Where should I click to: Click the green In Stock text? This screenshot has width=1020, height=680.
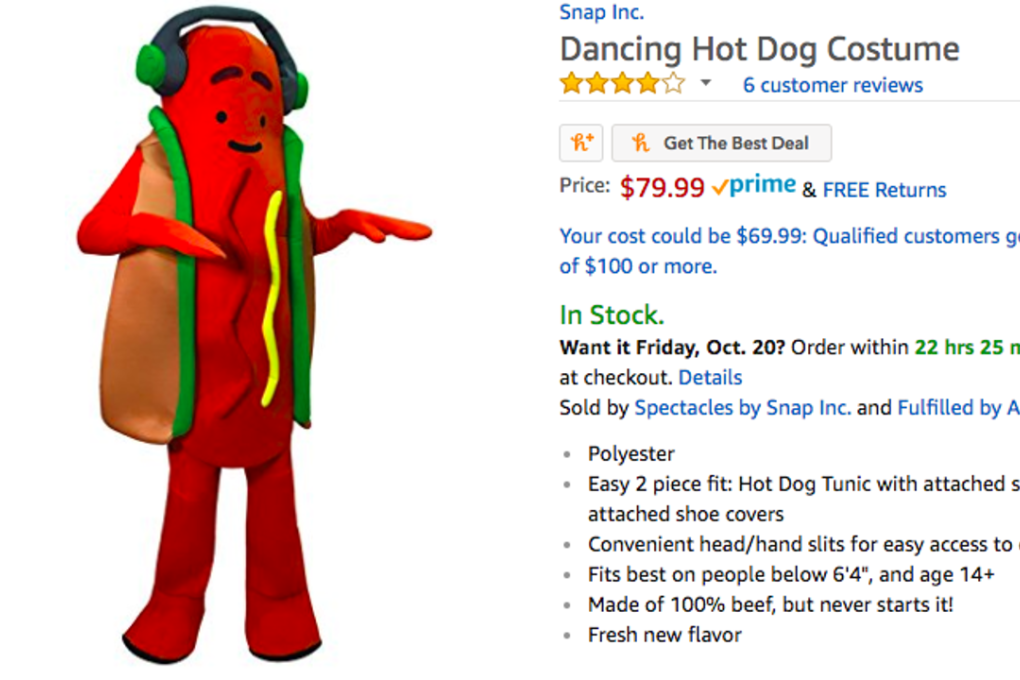(x=610, y=314)
